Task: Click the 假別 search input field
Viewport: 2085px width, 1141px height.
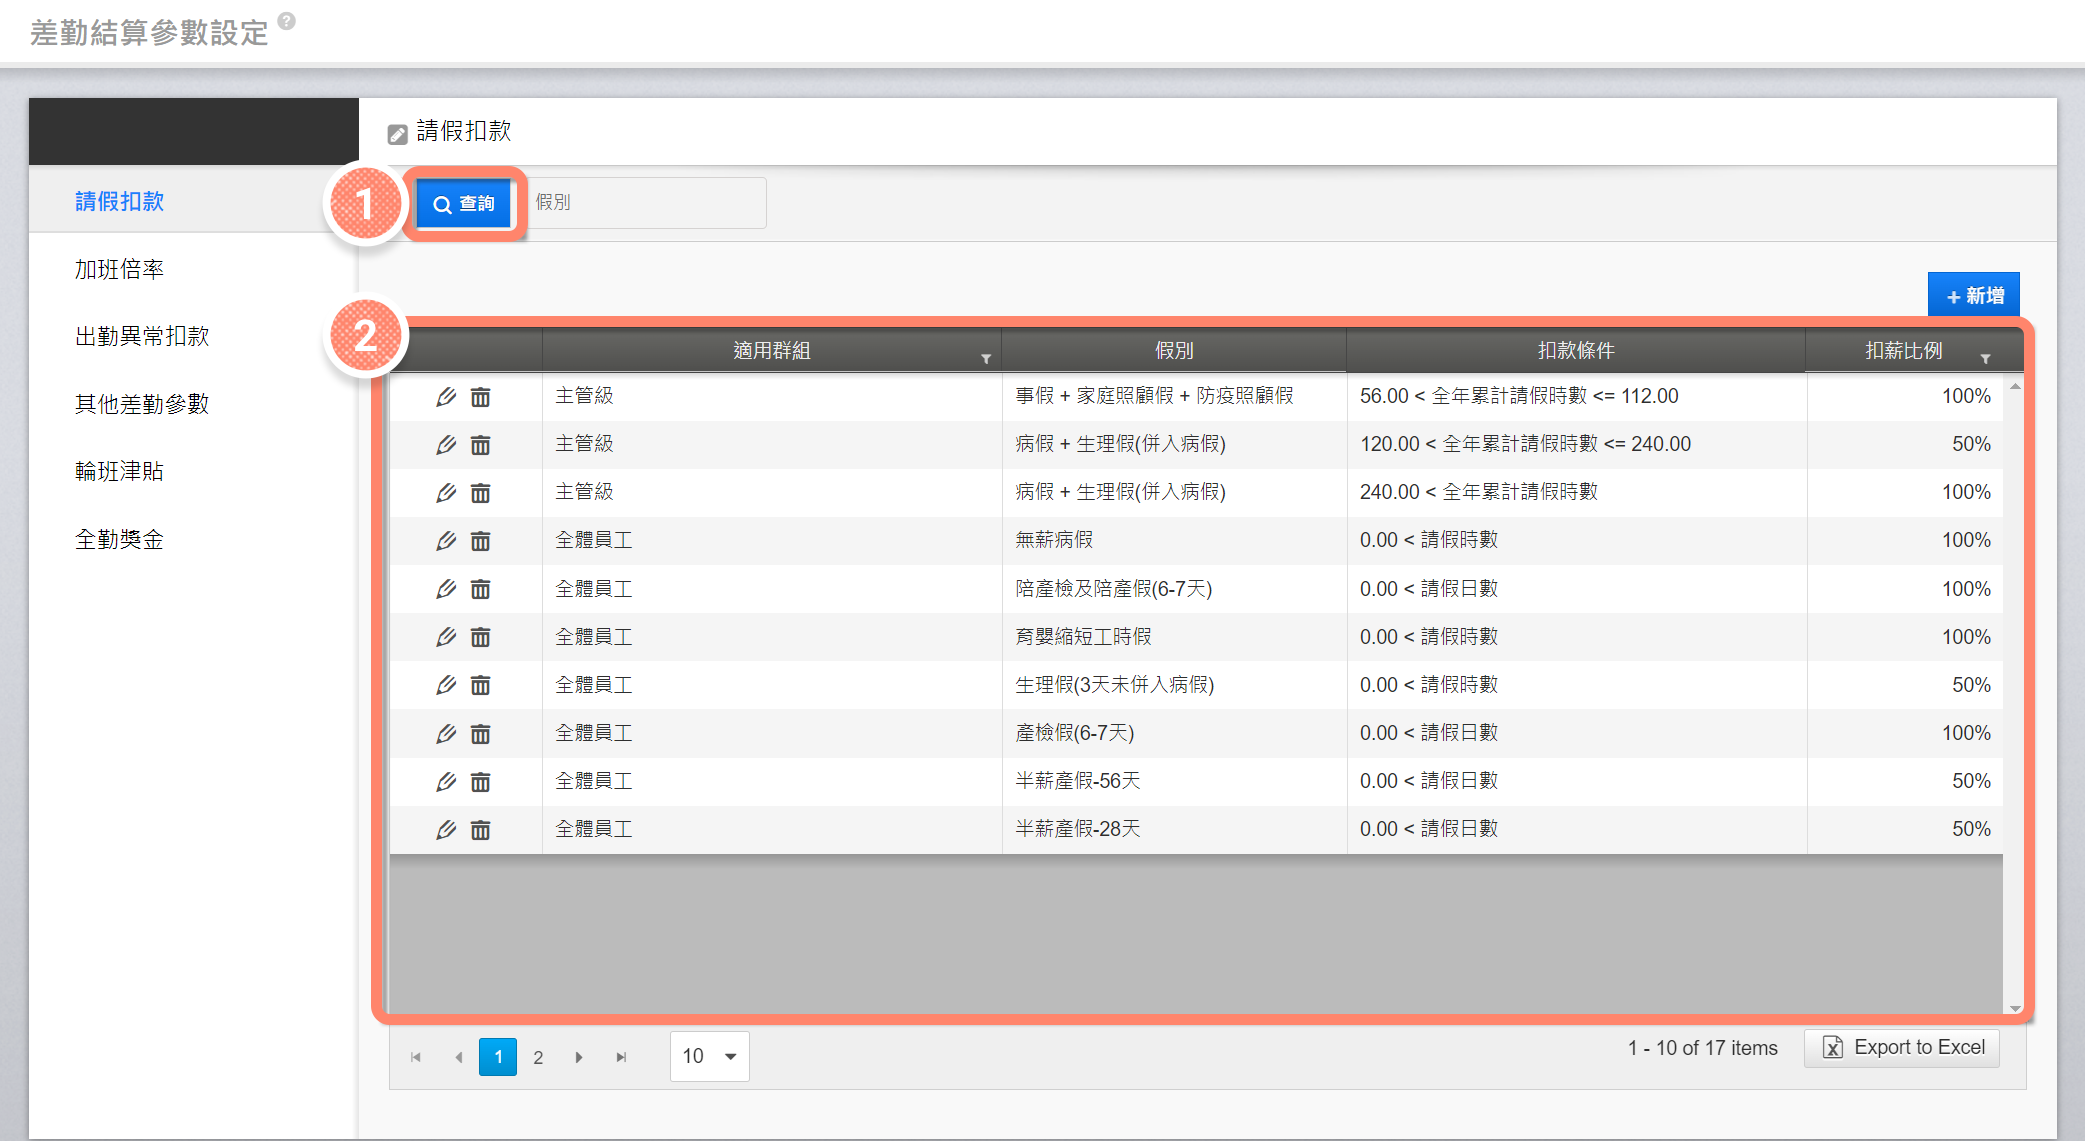Action: coord(646,203)
